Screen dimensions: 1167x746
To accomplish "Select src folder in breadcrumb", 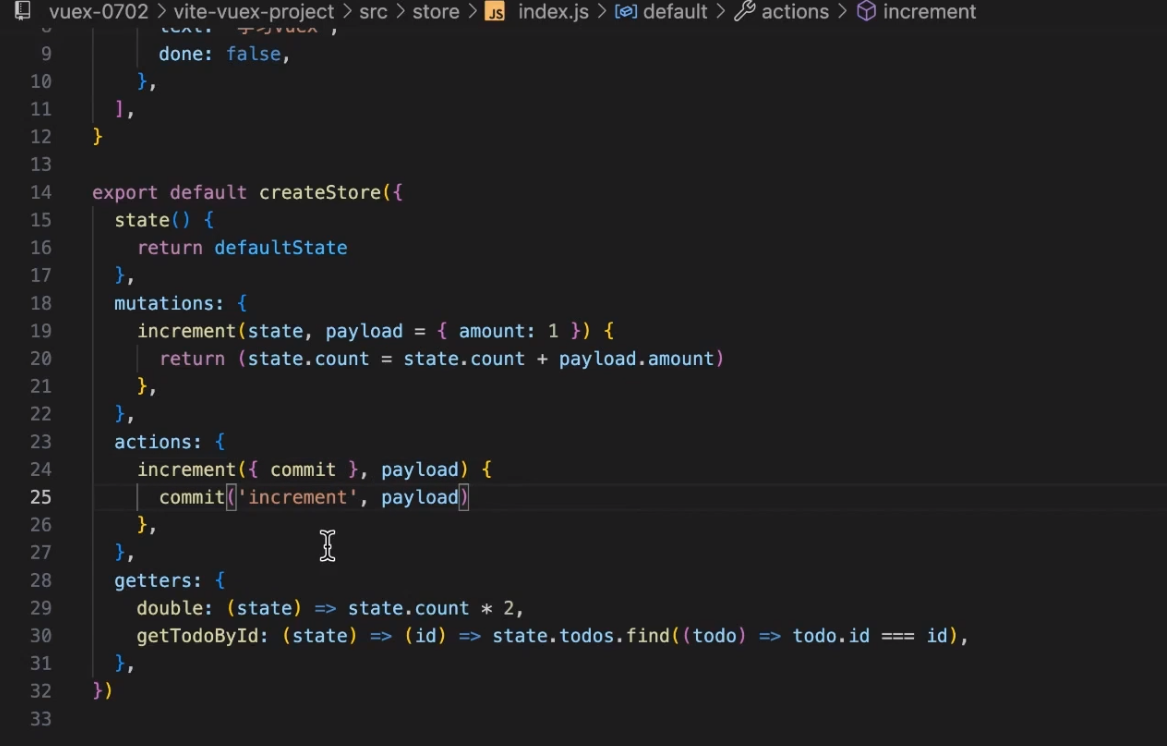I will point(373,12).
